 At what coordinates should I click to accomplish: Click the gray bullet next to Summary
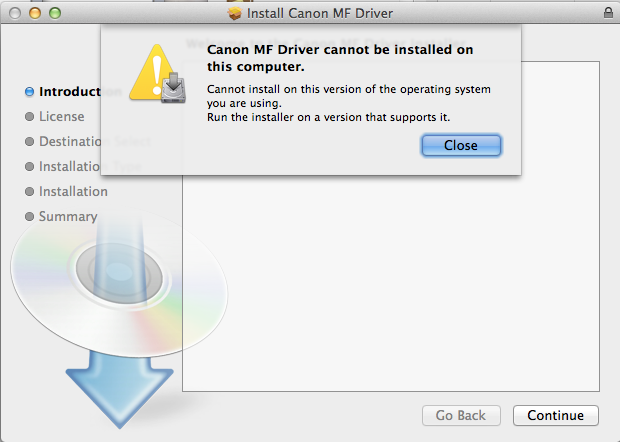(30, 217)
